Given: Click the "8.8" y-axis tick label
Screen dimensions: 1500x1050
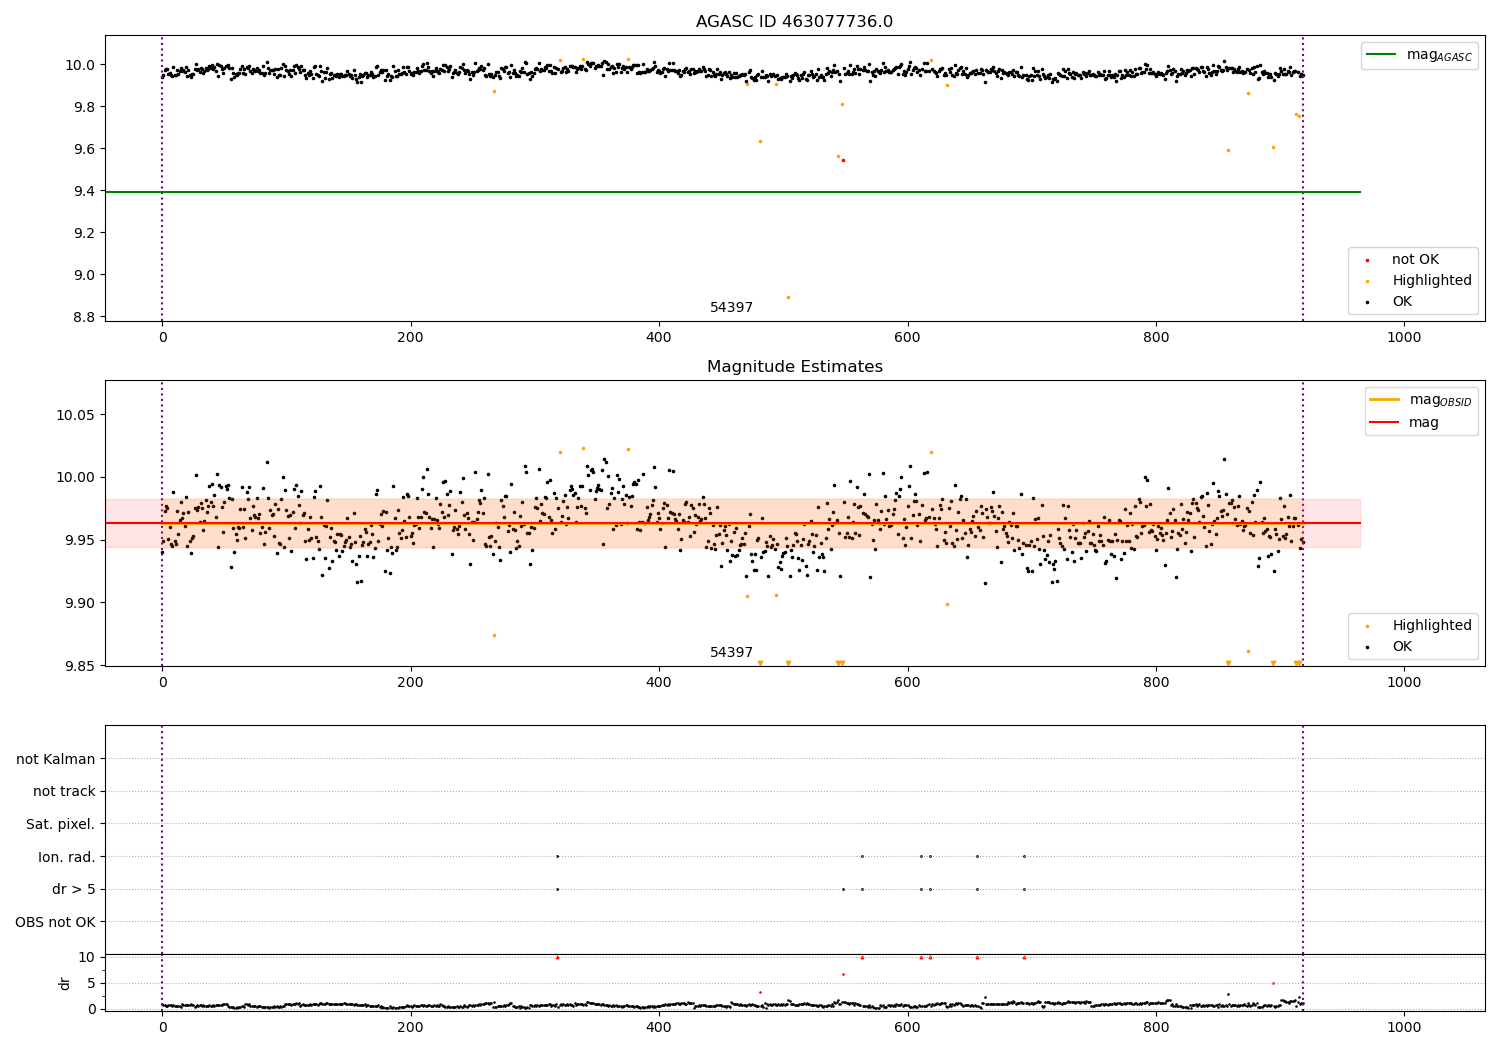Looking at the screenshot, I should click(83, 318).
